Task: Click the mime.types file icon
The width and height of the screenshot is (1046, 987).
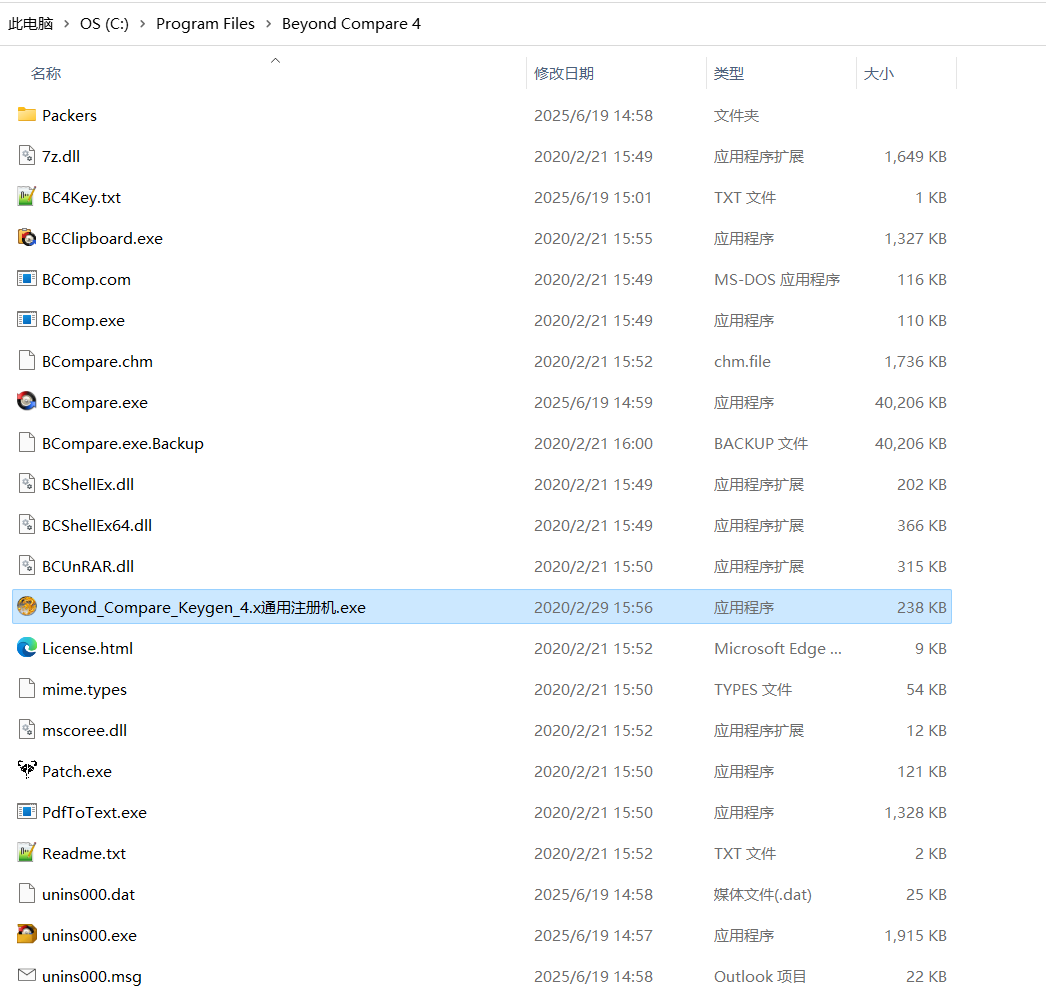Action: point(27,689)
